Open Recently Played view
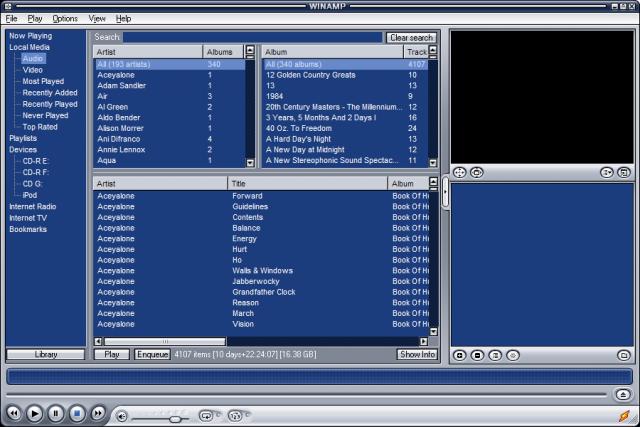Viewport: 640px width, 427px height. point(50,105)
